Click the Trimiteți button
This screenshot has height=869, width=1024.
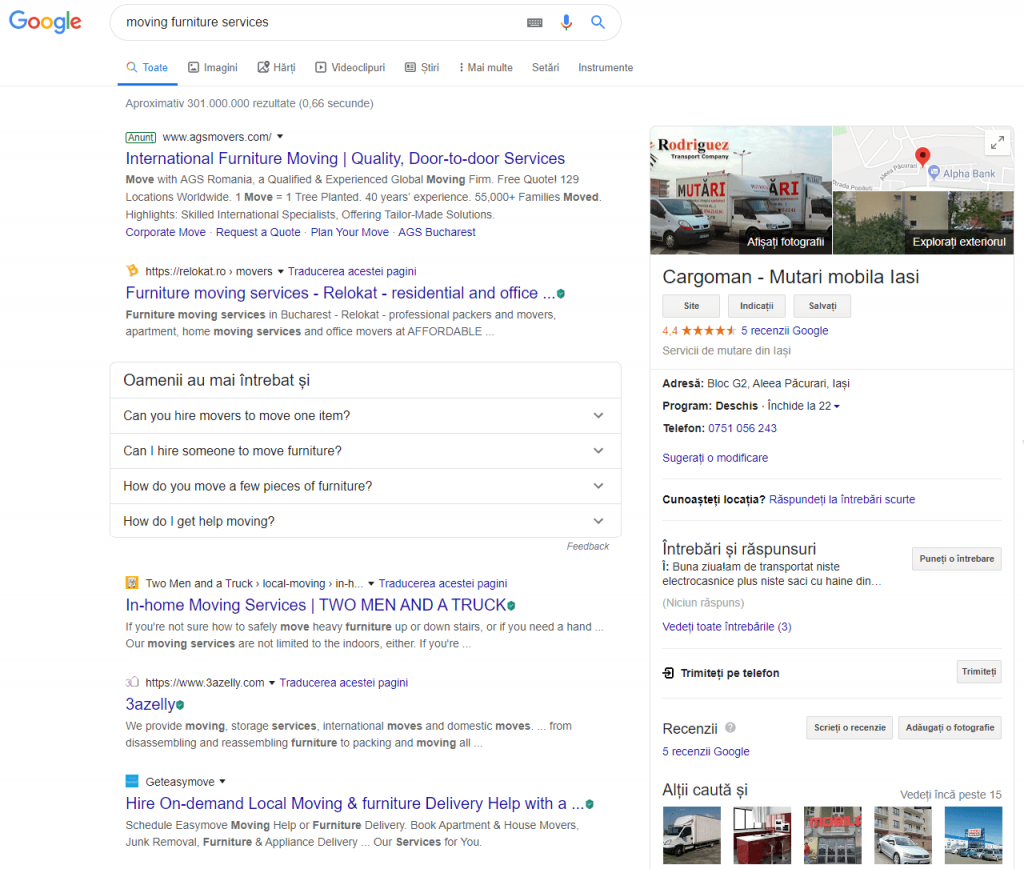[x=979, y=672]
